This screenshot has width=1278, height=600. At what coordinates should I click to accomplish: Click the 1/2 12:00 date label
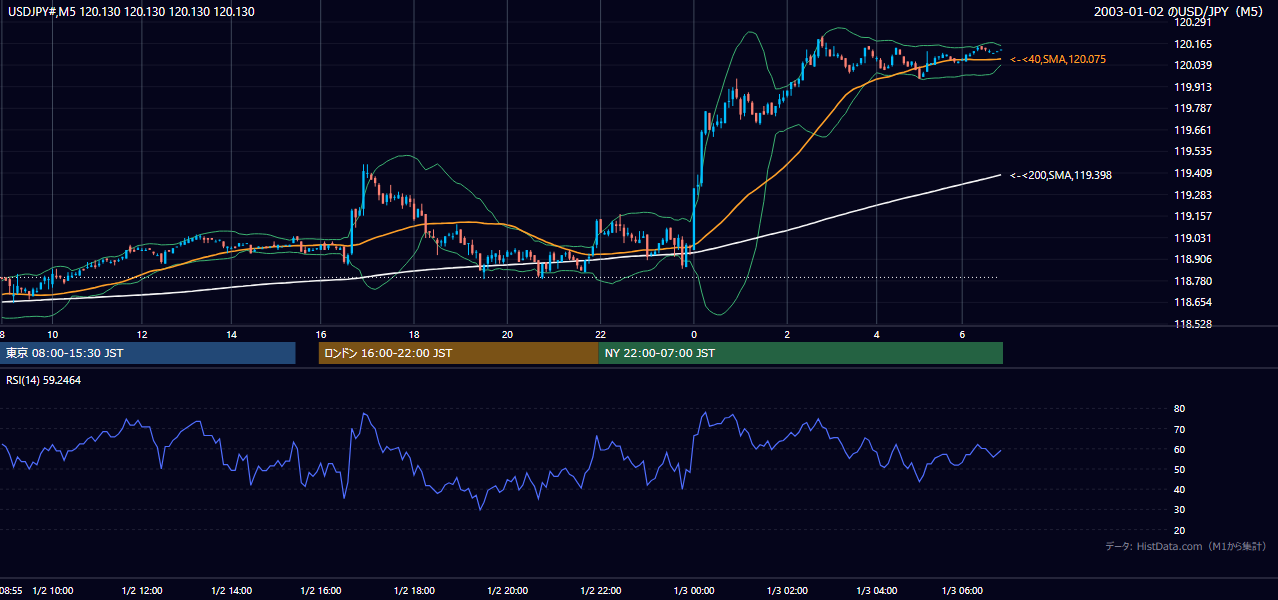pos(142,590)
